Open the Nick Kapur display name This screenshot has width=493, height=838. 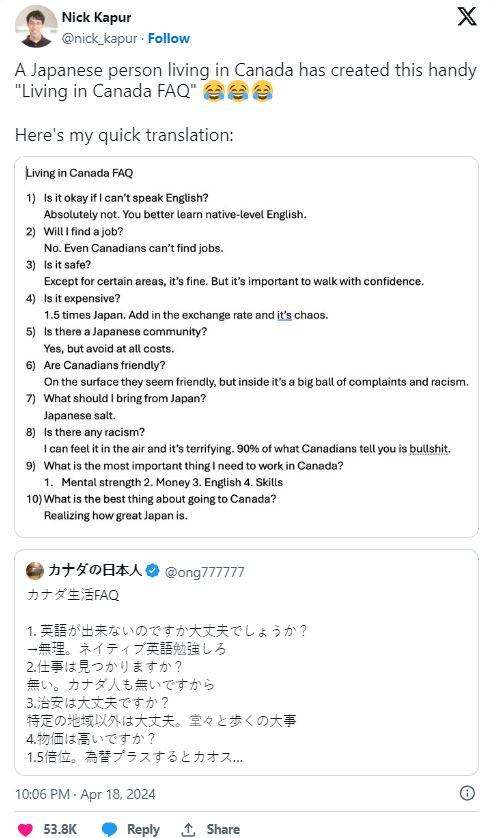[96, 17]
